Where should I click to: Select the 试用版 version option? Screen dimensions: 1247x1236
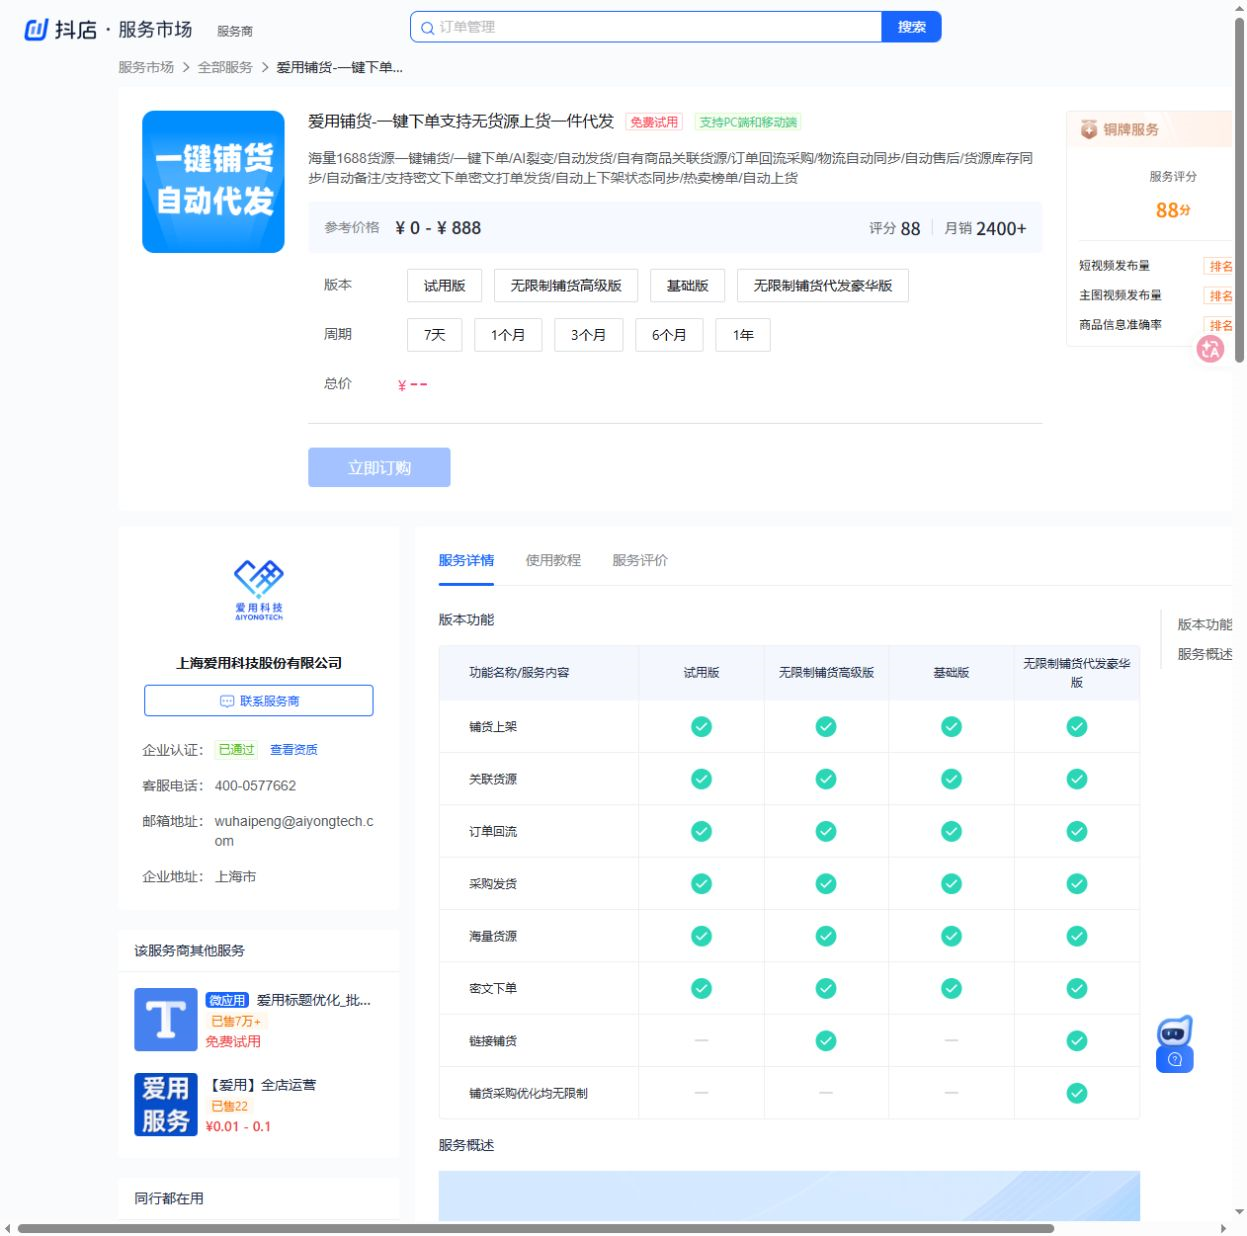coord(444,286)
